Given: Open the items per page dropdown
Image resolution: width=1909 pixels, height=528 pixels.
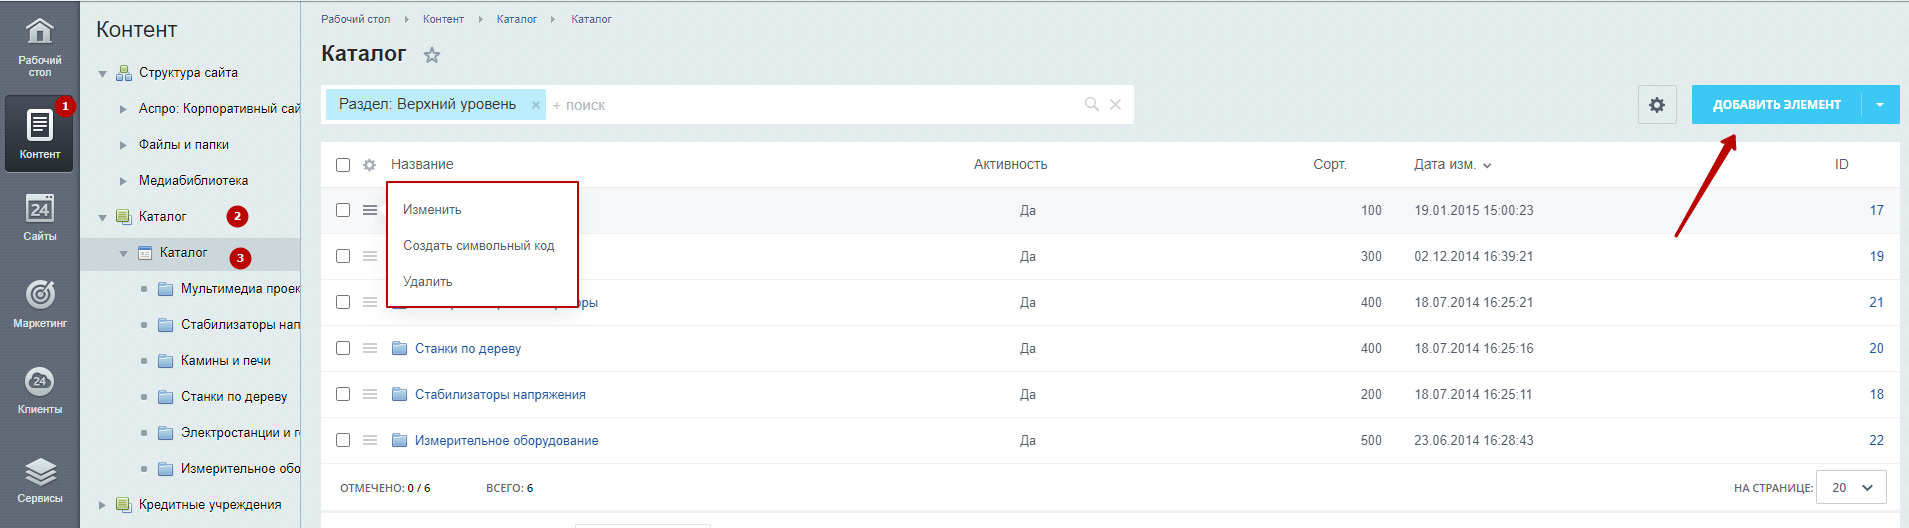Looking at the screenshot, I should [x=1851, y=487].
